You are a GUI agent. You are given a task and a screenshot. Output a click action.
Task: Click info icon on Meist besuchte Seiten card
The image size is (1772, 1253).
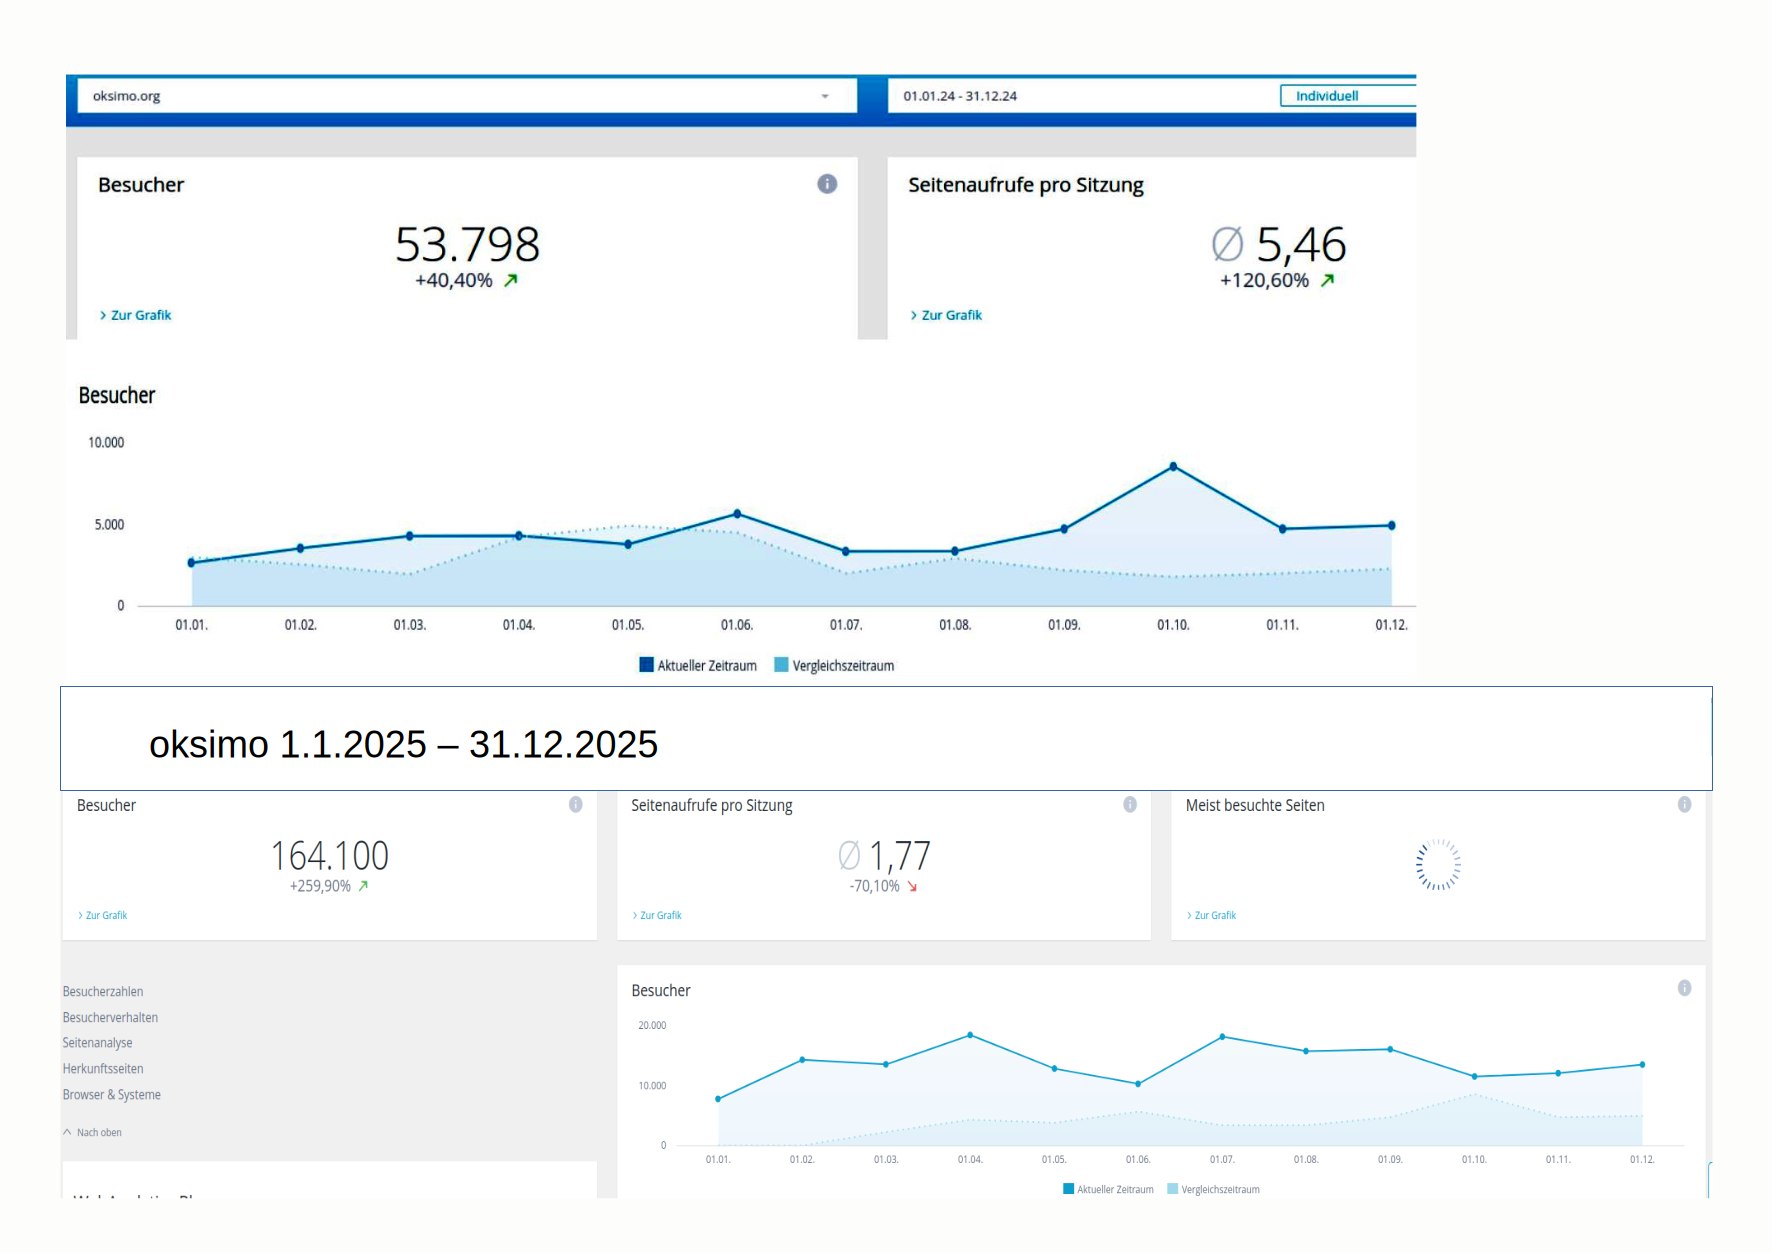1684,805
